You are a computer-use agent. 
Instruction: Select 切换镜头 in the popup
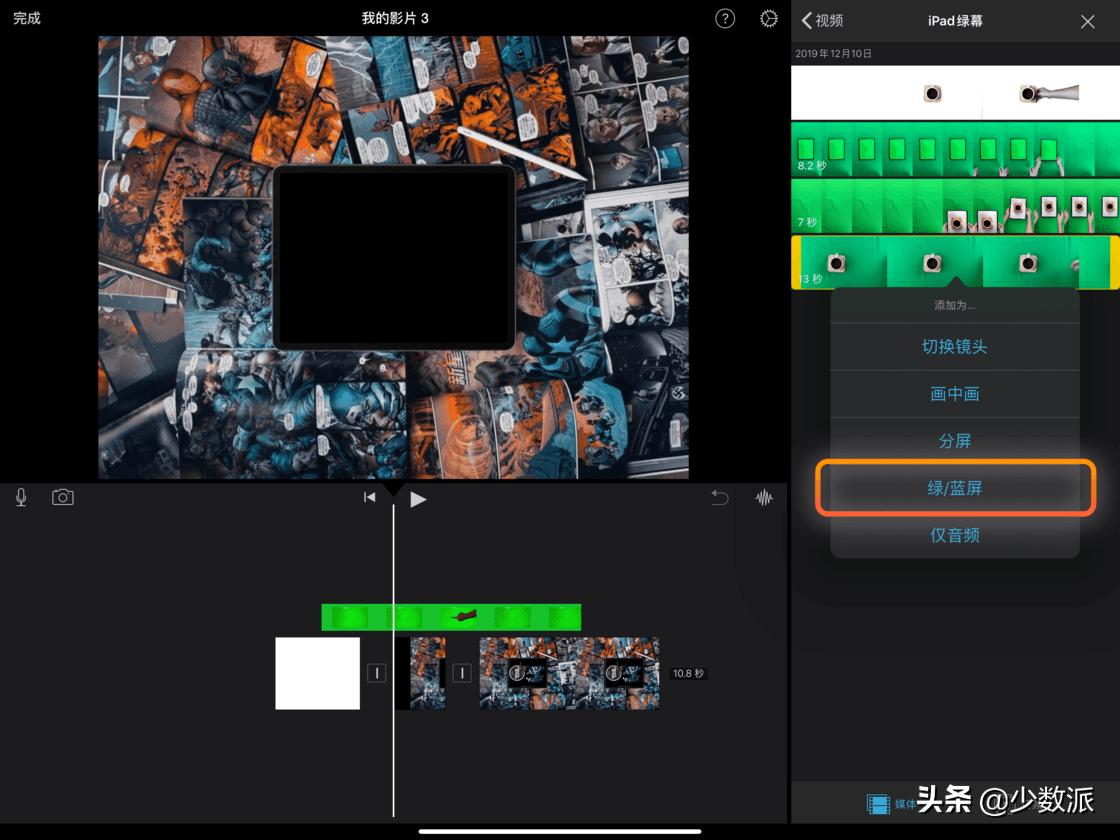coord(954,347)
